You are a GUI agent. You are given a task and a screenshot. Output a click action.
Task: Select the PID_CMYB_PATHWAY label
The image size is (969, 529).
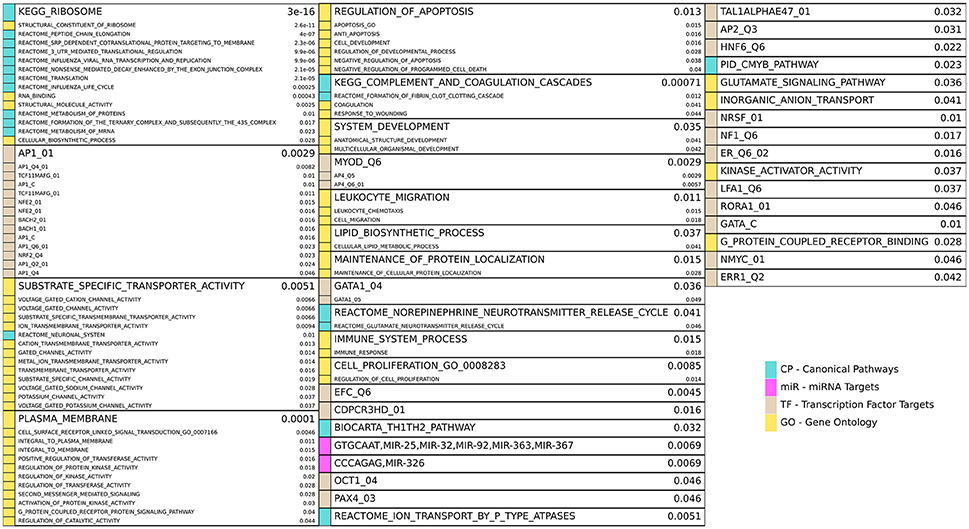pyautogui.click(x=769, y=65)
